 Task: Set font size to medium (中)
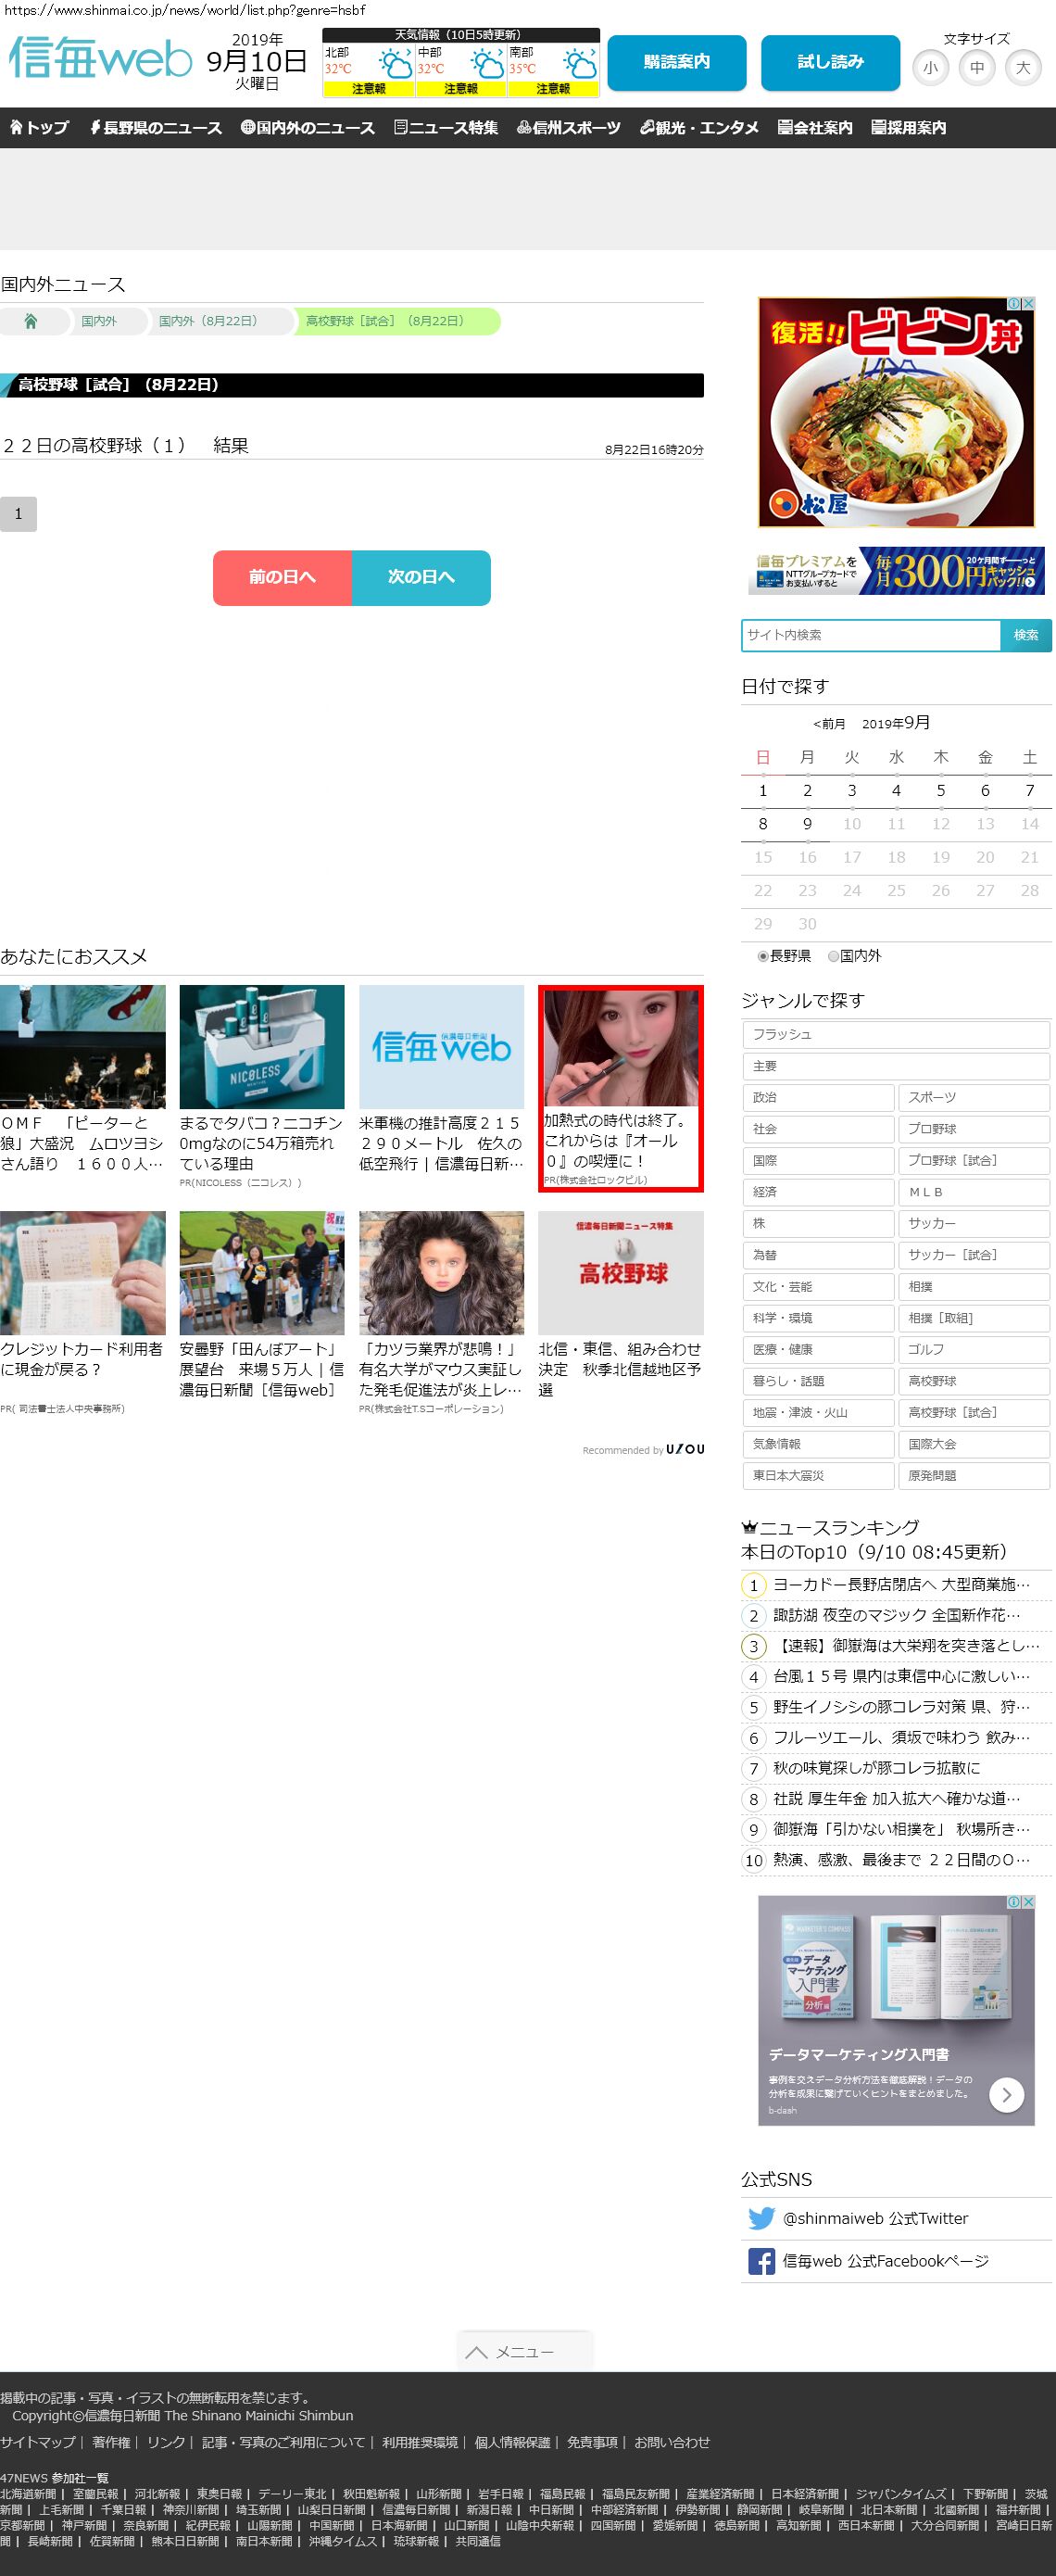tap(977, 68)
